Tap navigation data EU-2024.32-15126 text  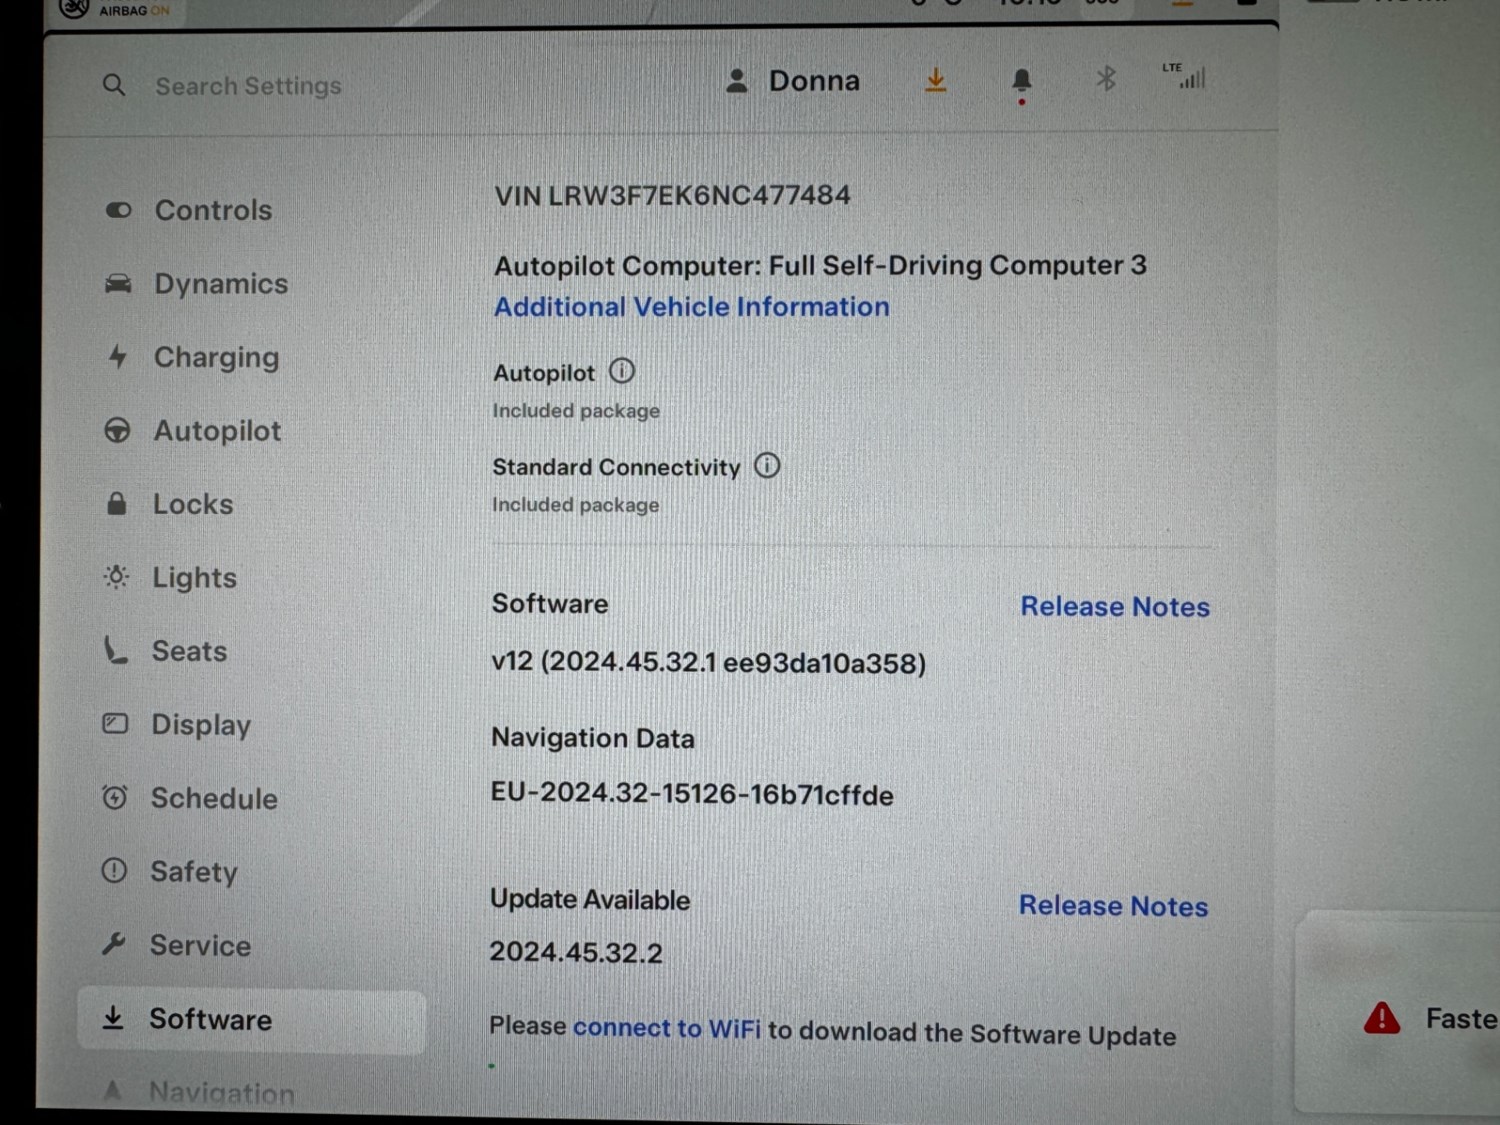(692, 795)
